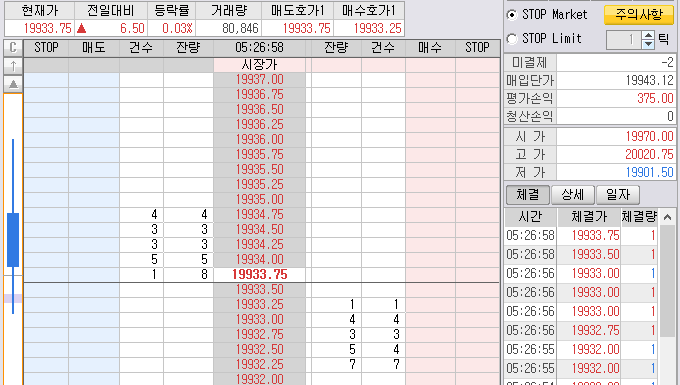Click price 19937.00 in the ladder
680x385 pixels.
pyautogui.click(x=259, y=80)
